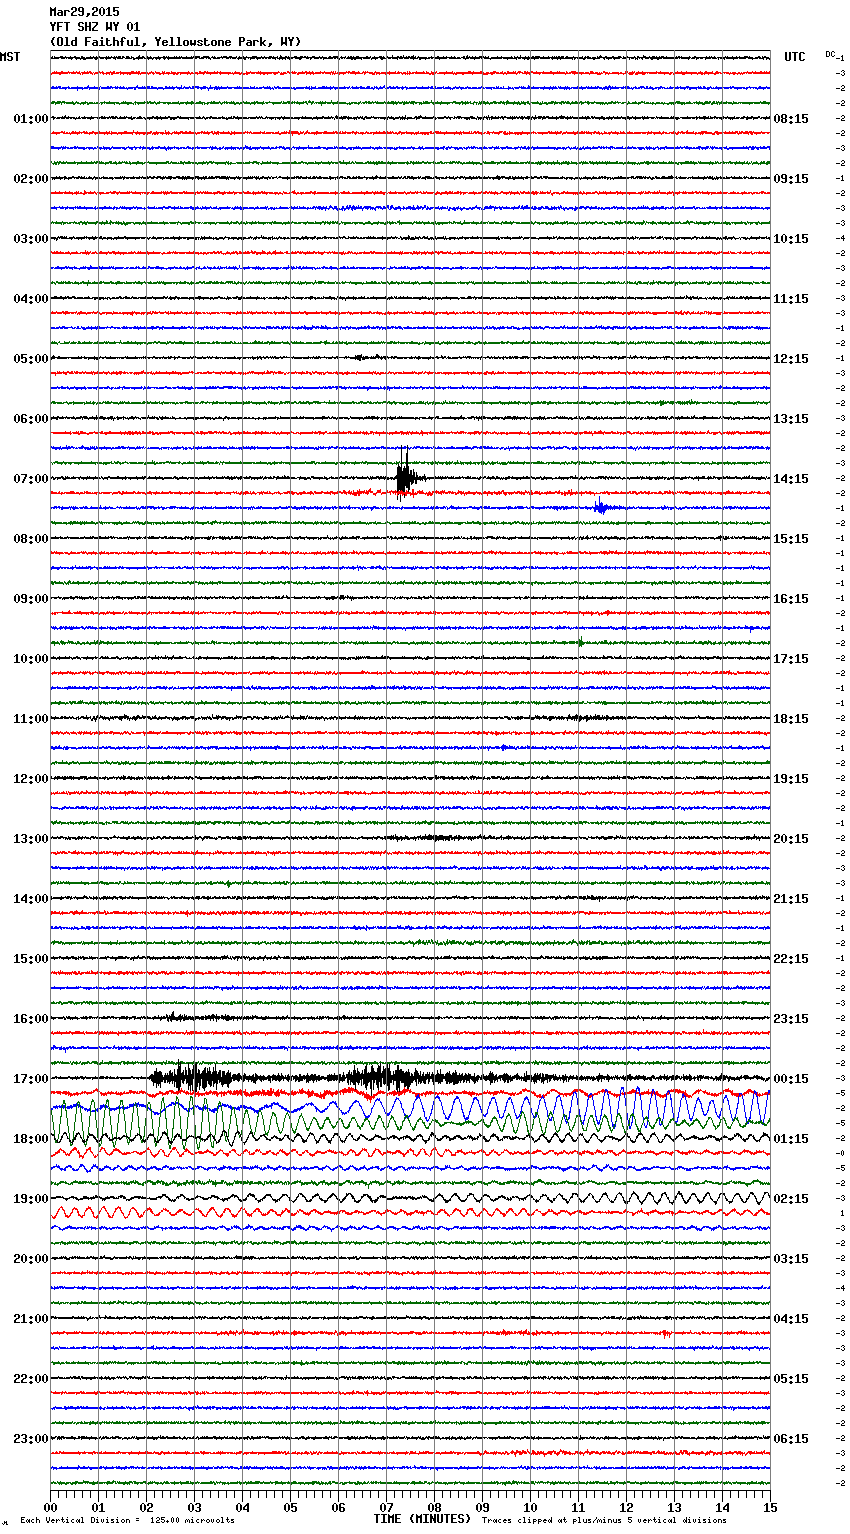Click the 11:15 UTC time label
This screenshot has width=850, height=1534.
click(x=791, y=299)
